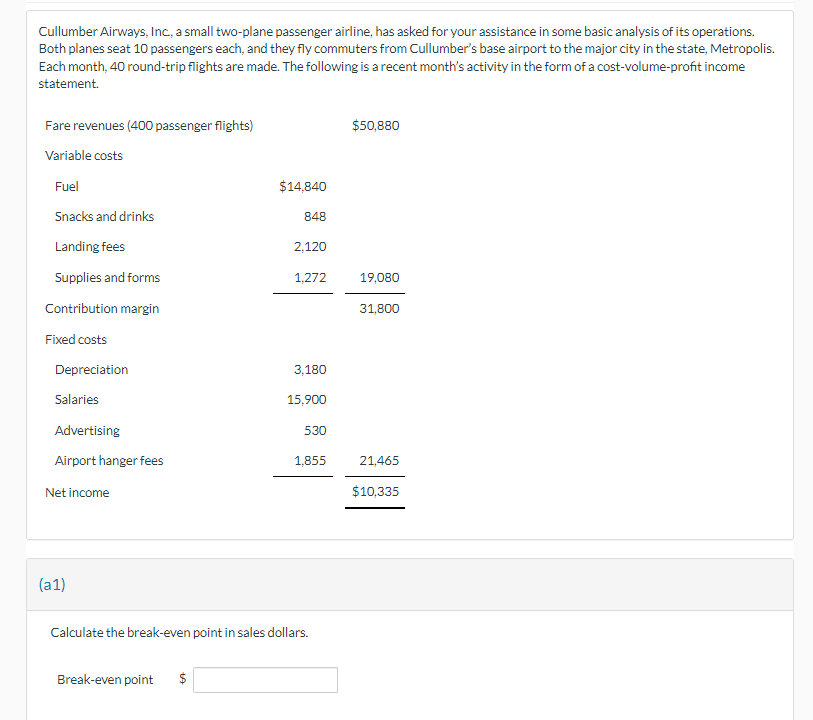Click the 'Net income' label
813x720 pixels.
tap(77, 492)
